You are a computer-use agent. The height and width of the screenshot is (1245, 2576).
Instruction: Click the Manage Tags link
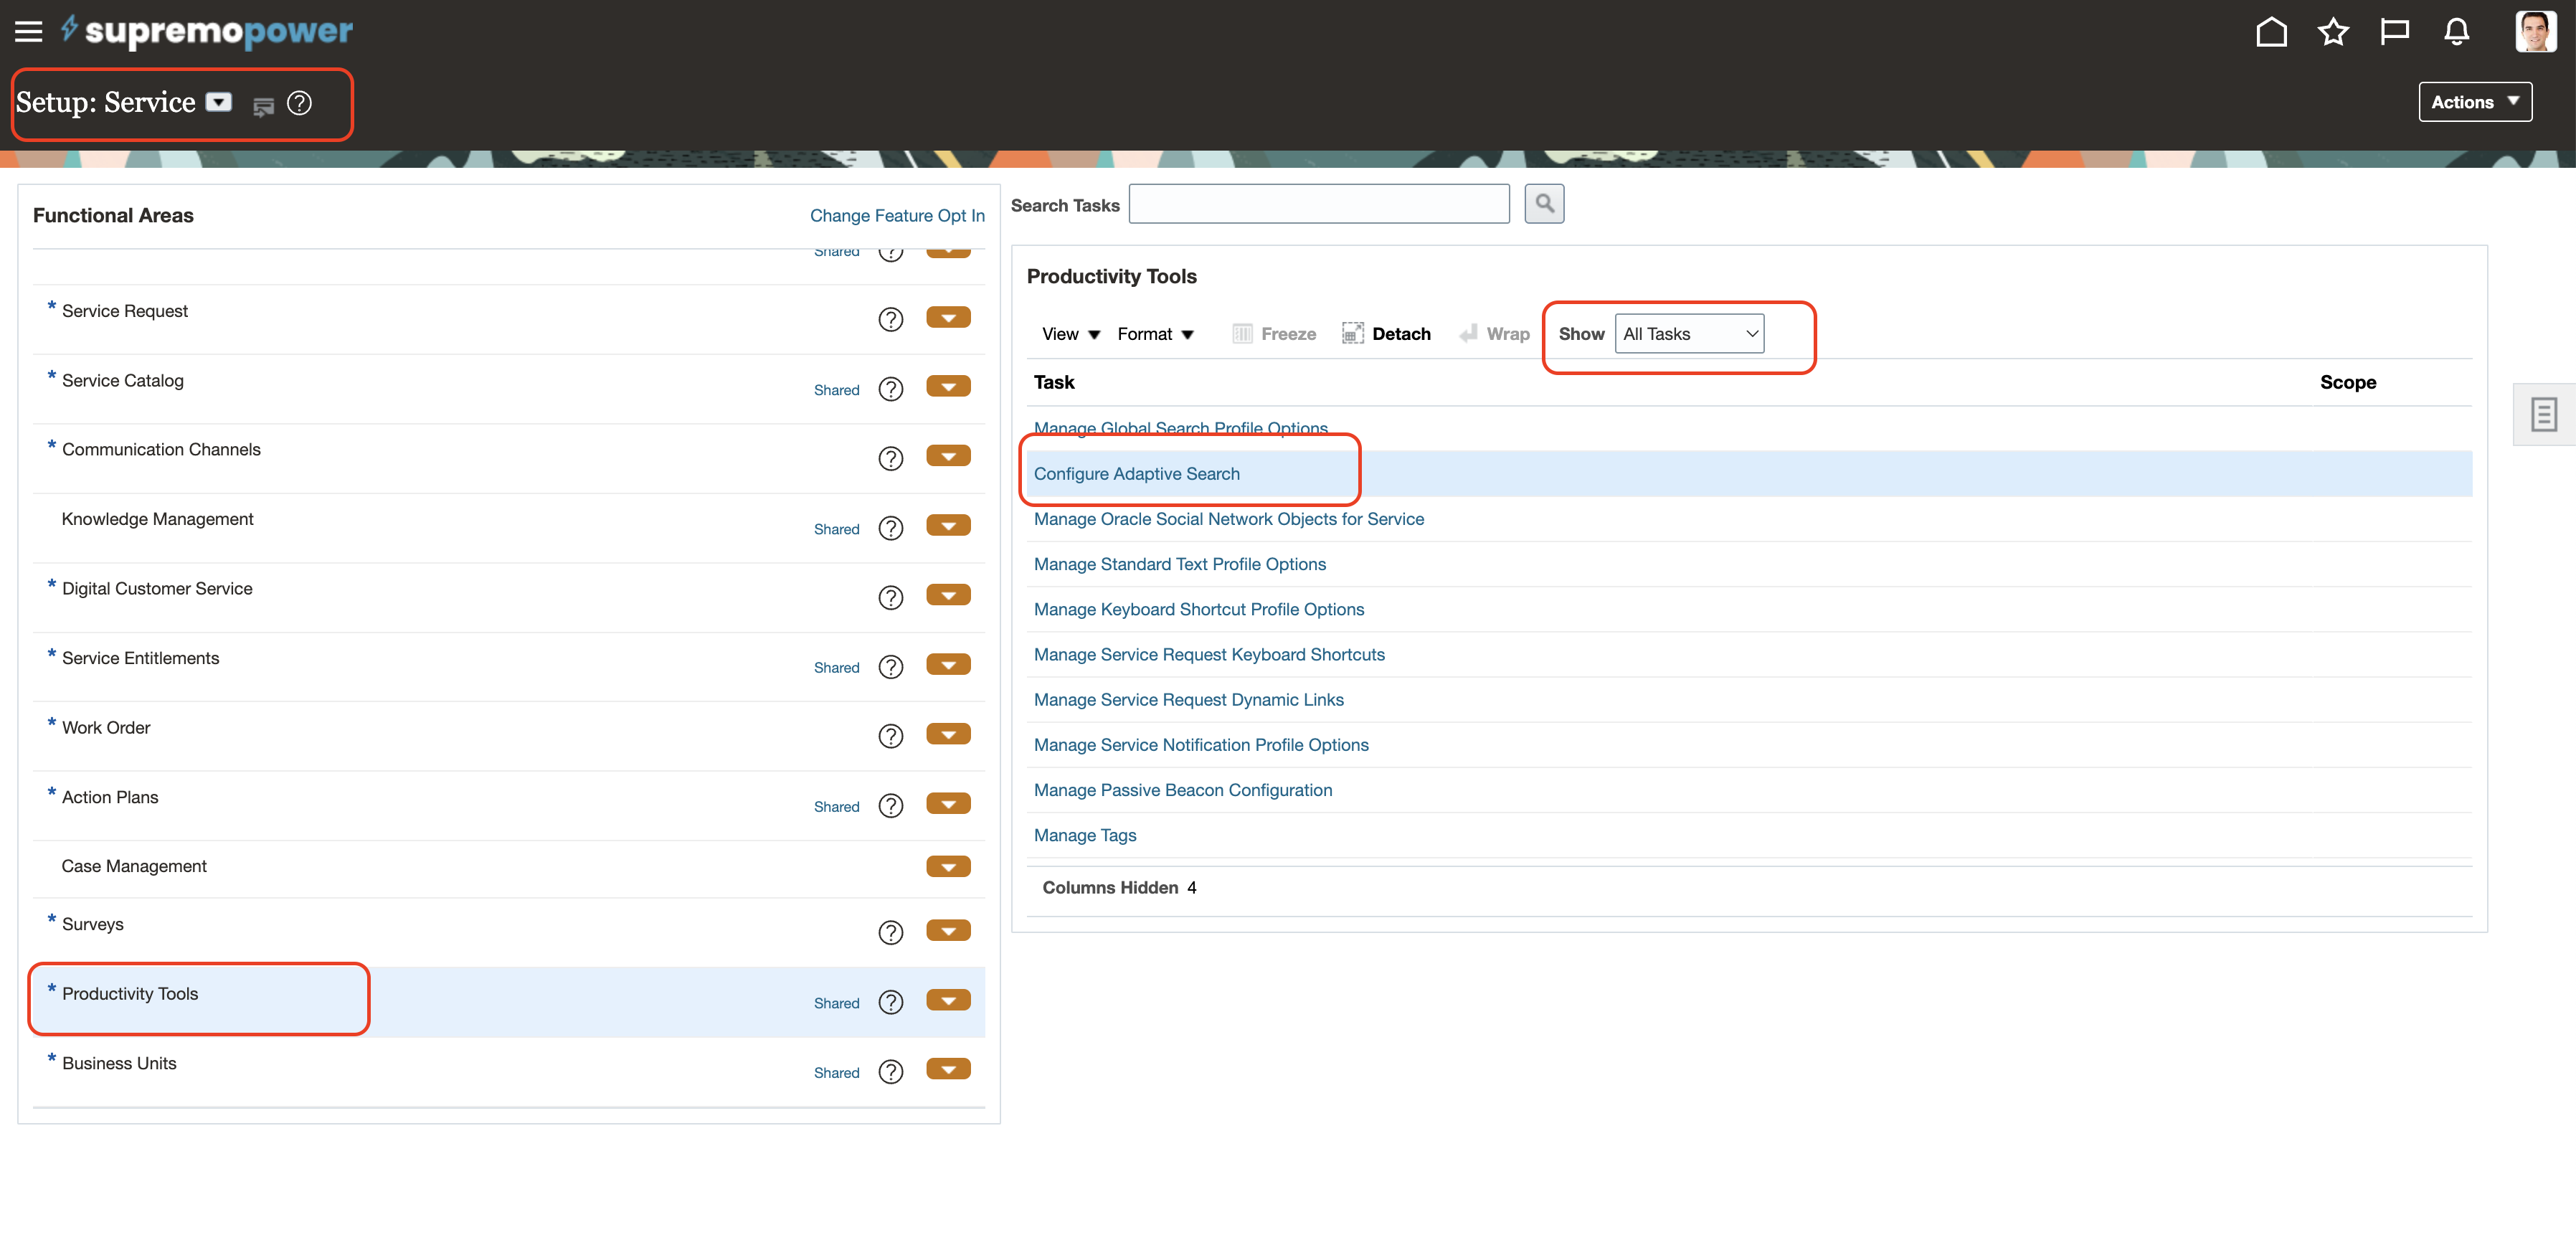[x=1085, y=835]
